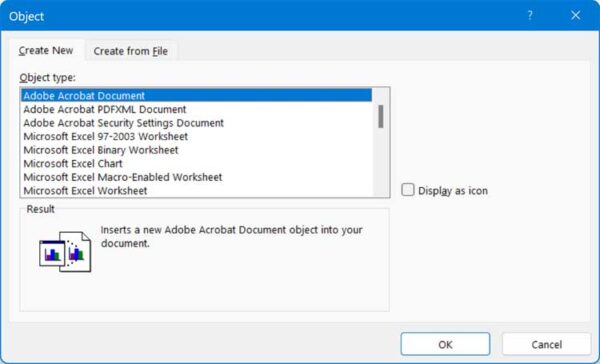The image size is (600, 364).
Task: Switch to the Create New tab
Action: click(46, 51)
